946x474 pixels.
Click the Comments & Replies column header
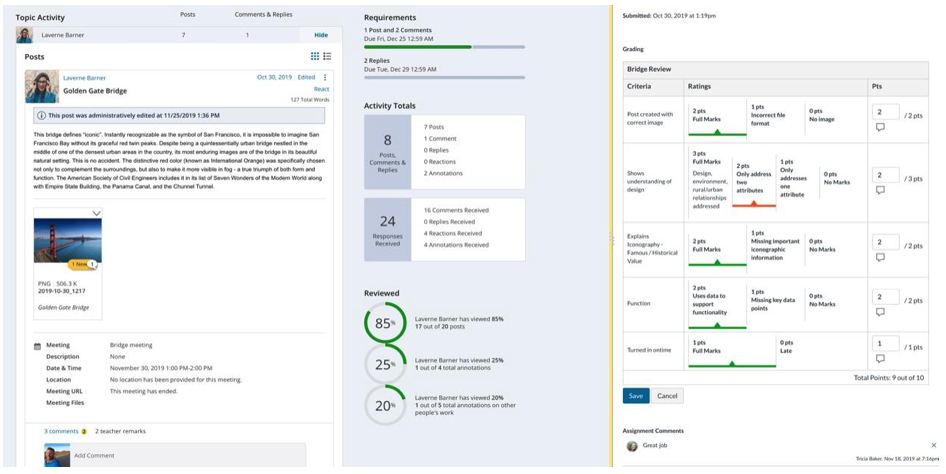(264, 14)
